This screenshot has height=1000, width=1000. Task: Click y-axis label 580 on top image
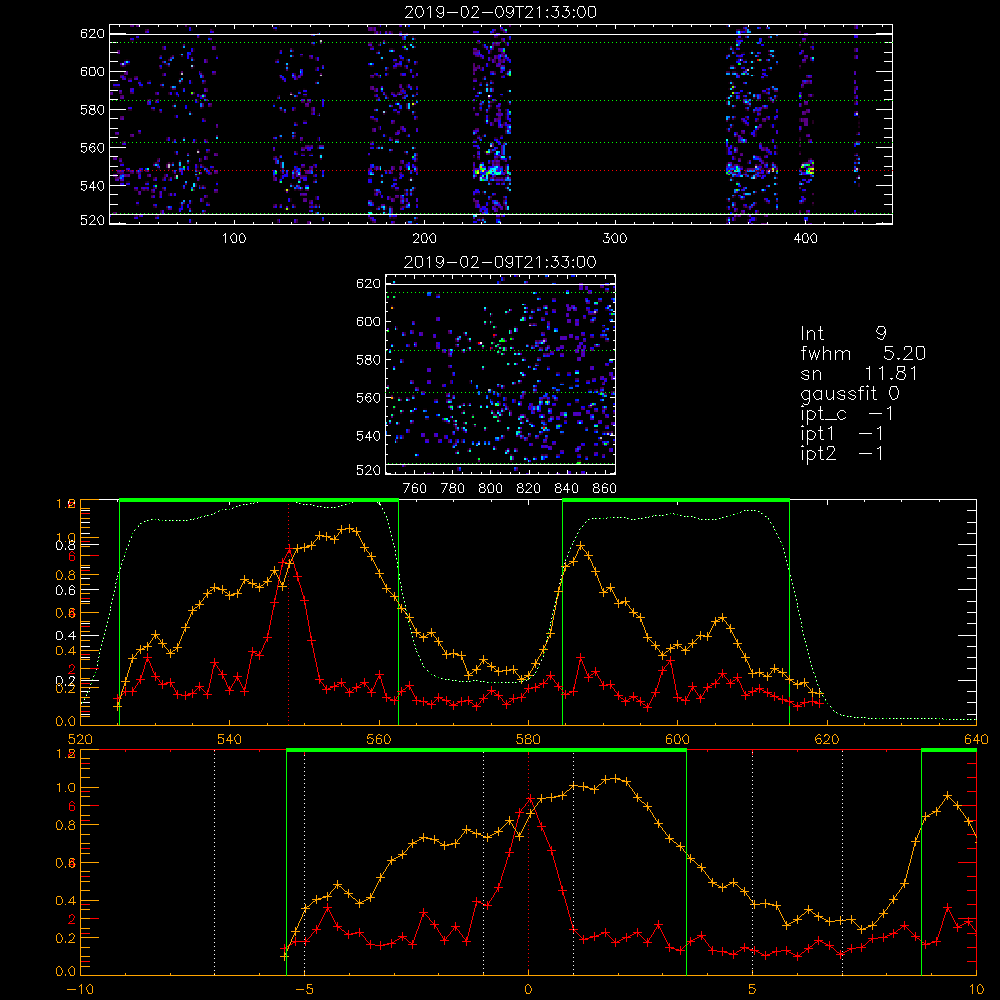click(x=92, y=110)
